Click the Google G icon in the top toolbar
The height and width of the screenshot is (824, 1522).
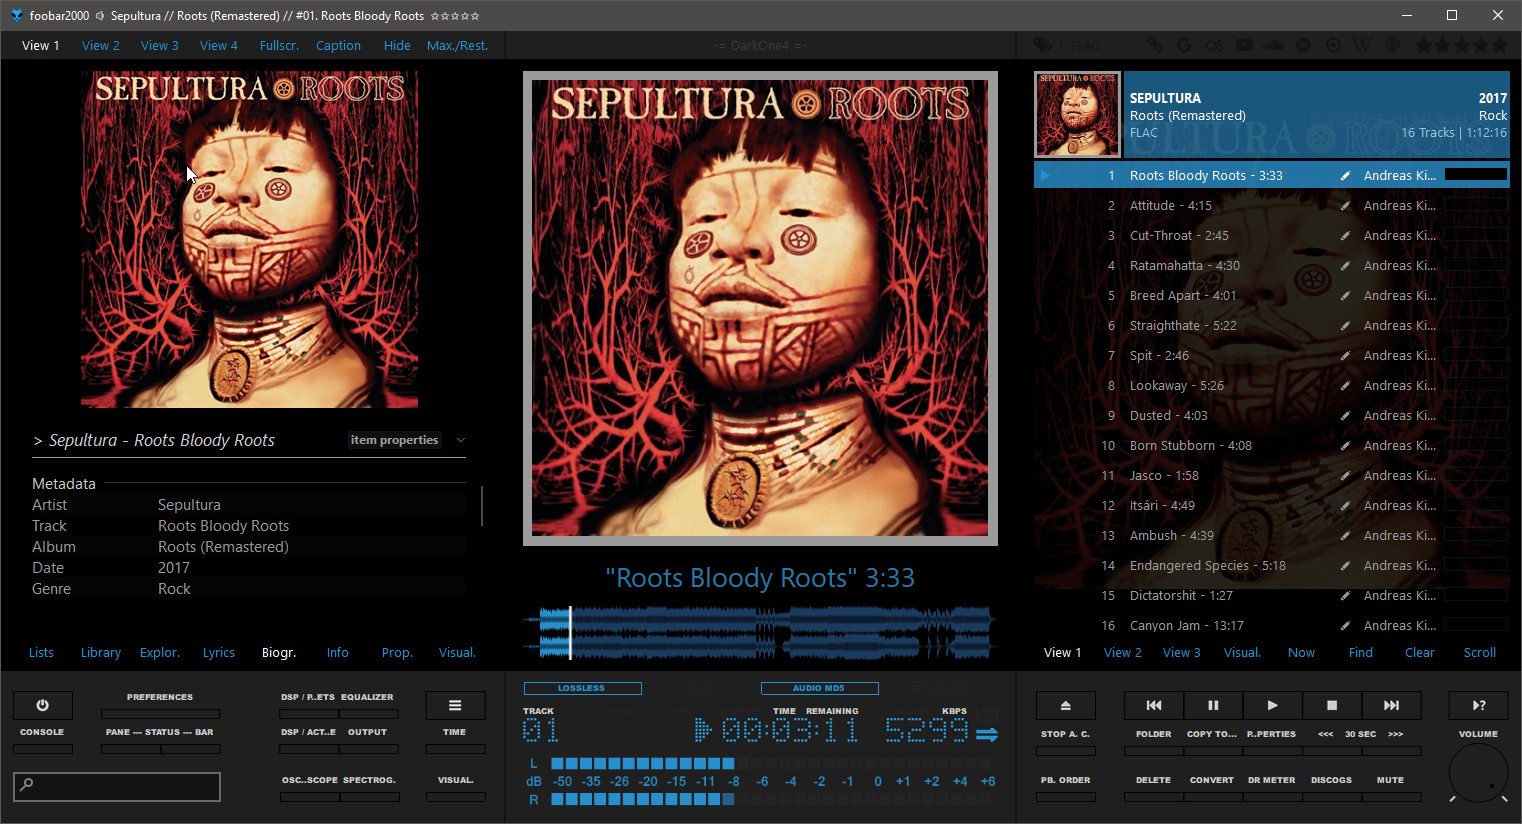click(1184, 45)
